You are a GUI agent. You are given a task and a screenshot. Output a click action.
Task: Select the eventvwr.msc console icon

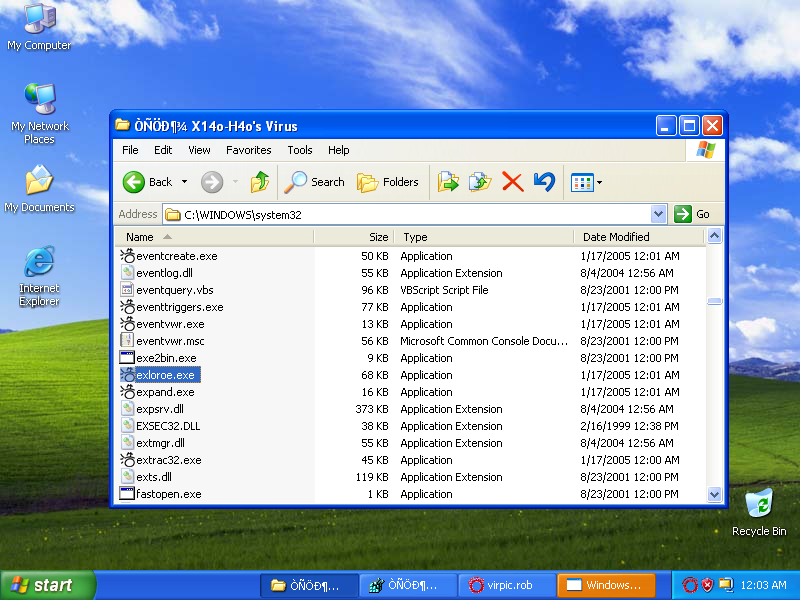click(127, 341)
